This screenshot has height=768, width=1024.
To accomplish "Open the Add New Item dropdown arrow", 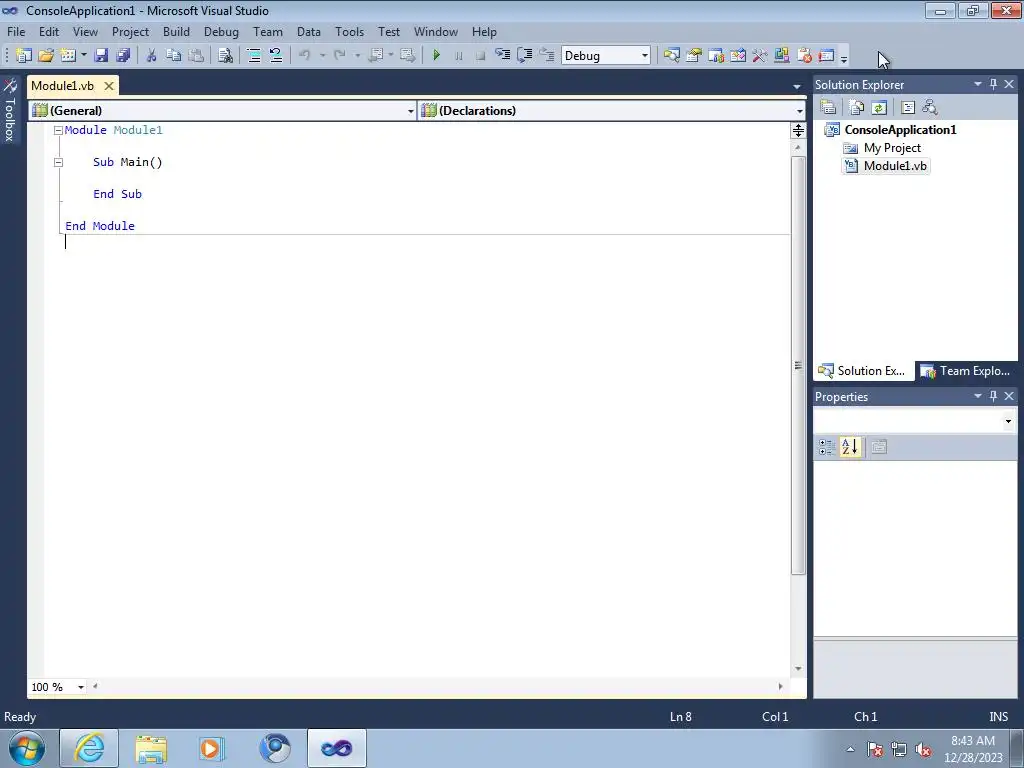I will point(84,56).
